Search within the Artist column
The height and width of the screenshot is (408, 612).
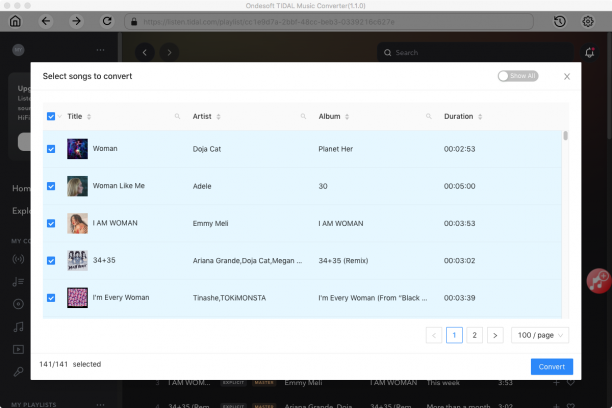coord(303,116)
